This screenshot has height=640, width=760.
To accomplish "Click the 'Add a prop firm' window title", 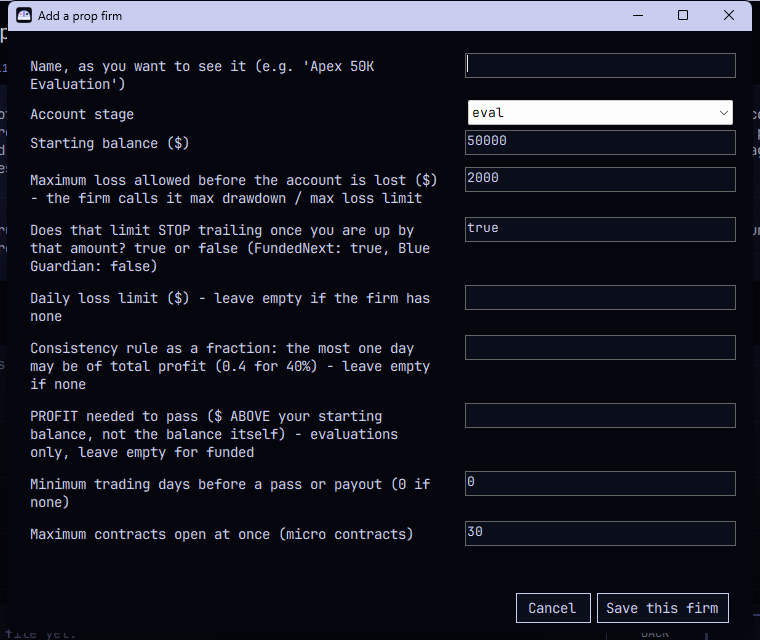I will coord(80,16).
